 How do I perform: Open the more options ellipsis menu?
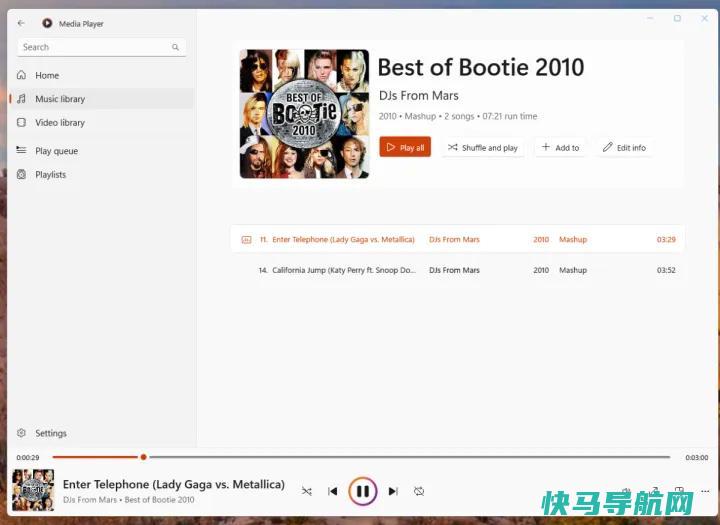[x=705, y=491]
